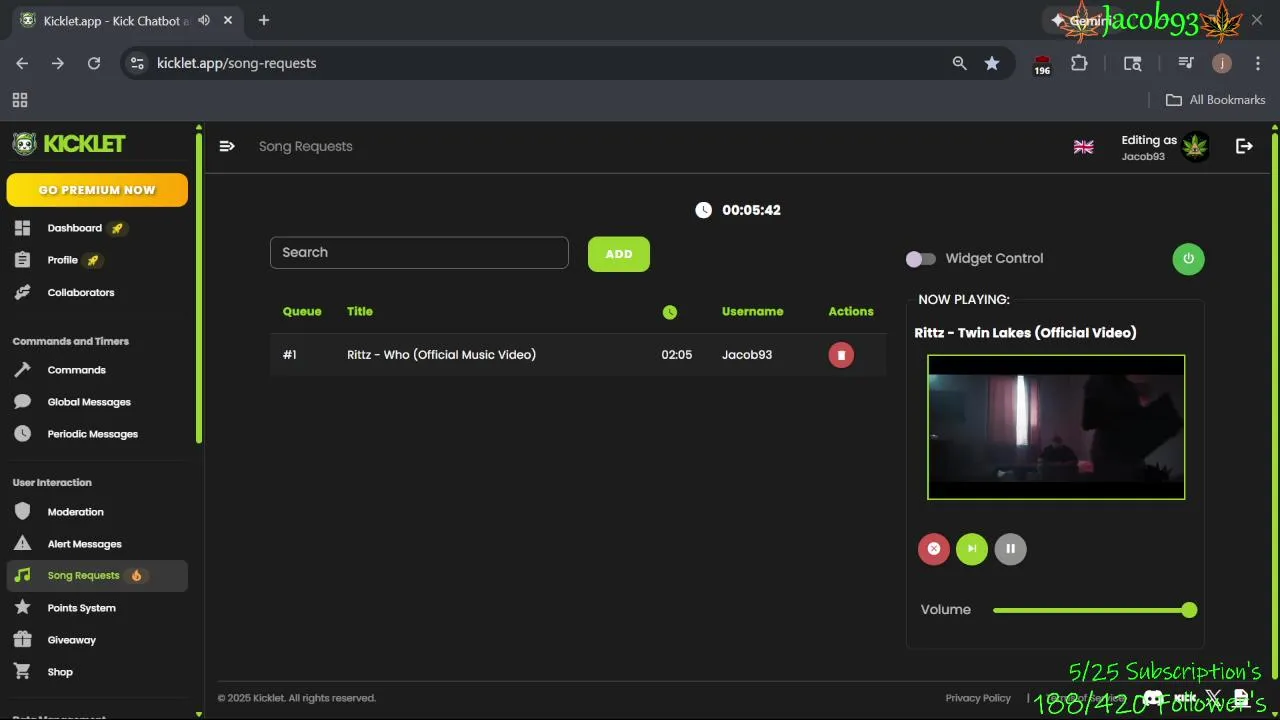Open Points System in the sidebar
This screenshot has height=720, width=1280.
81,608
